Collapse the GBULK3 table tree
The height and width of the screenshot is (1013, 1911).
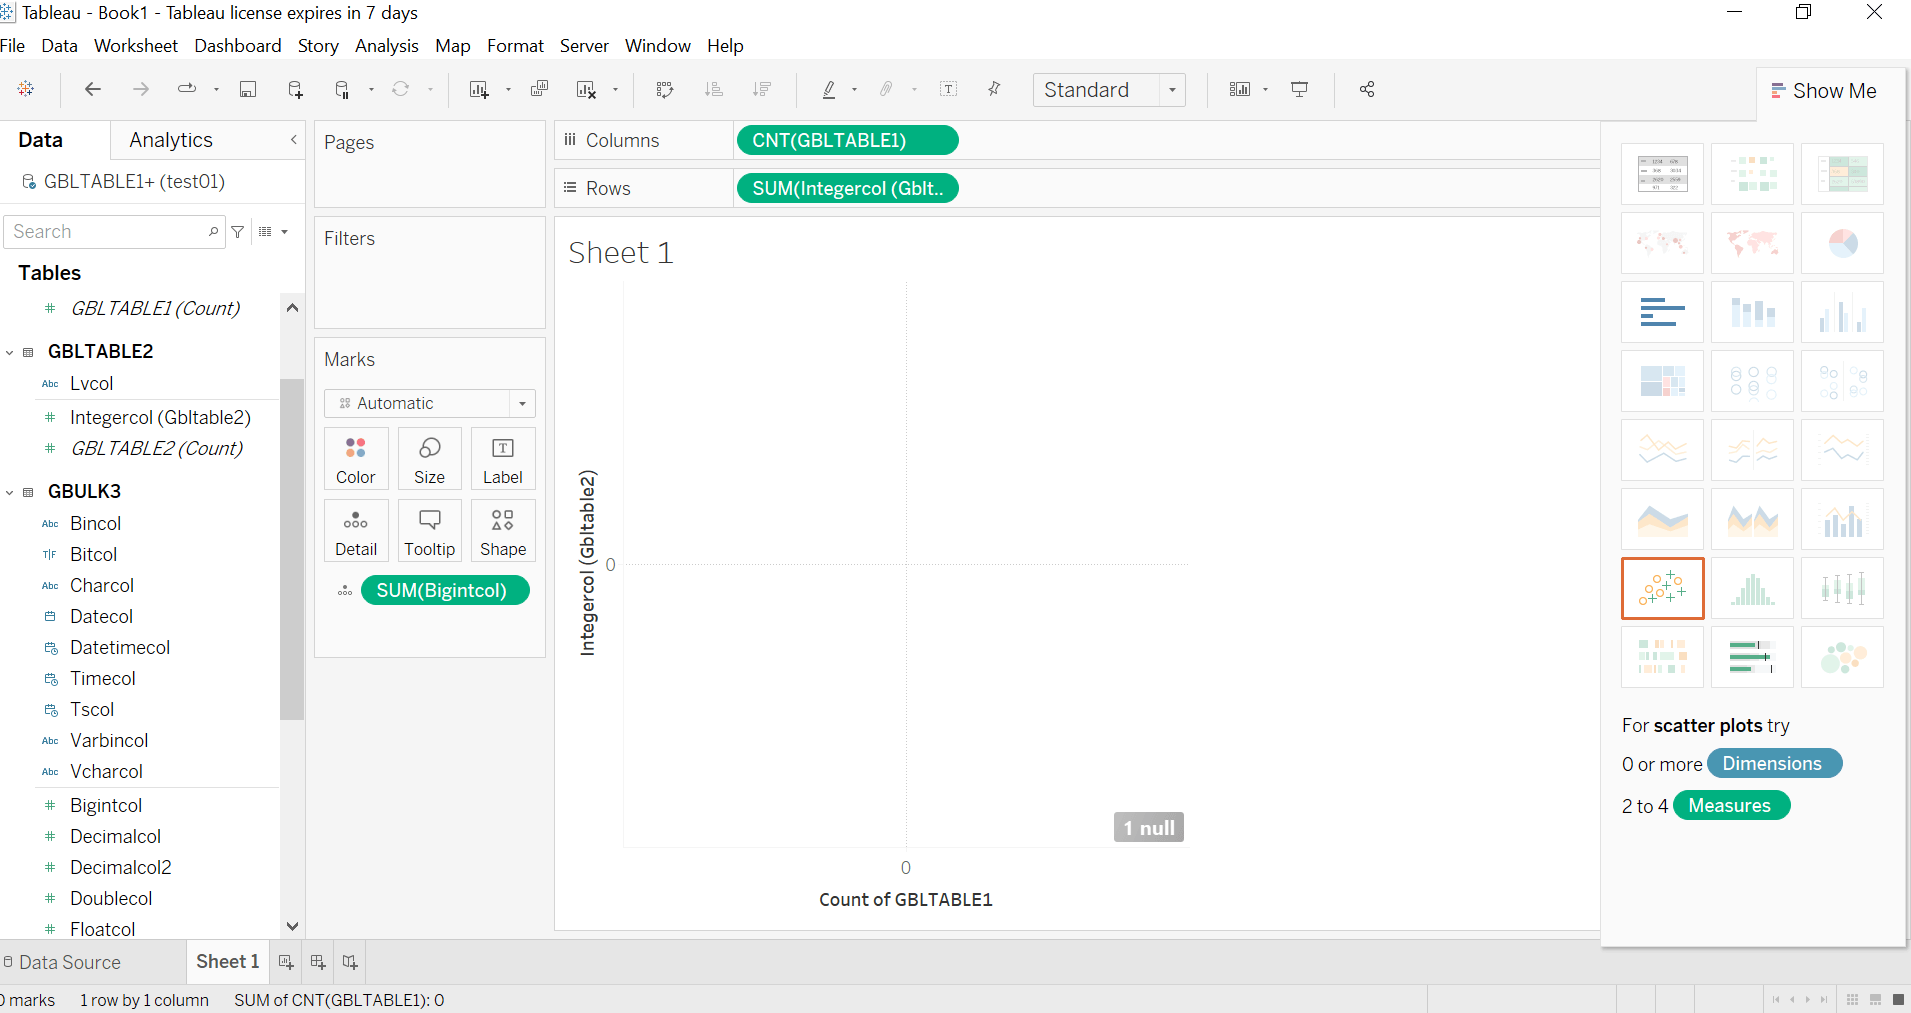click(x=10, y=492)
